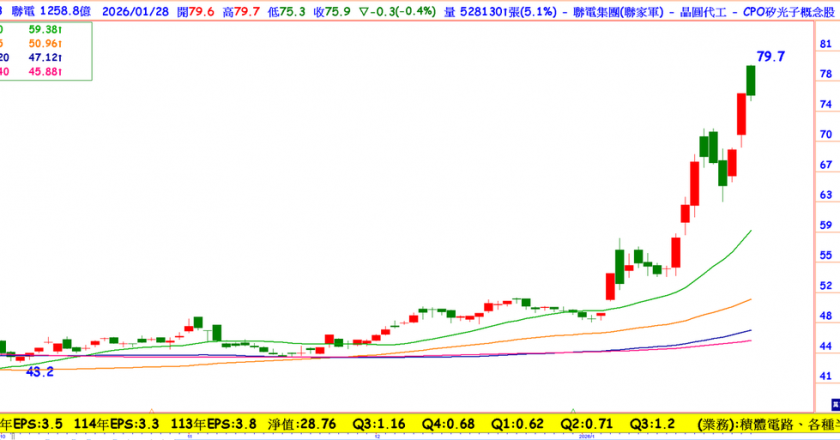Click the 67 price axis label
Viewport: 840px width, 440px height.
click(826, 165)
